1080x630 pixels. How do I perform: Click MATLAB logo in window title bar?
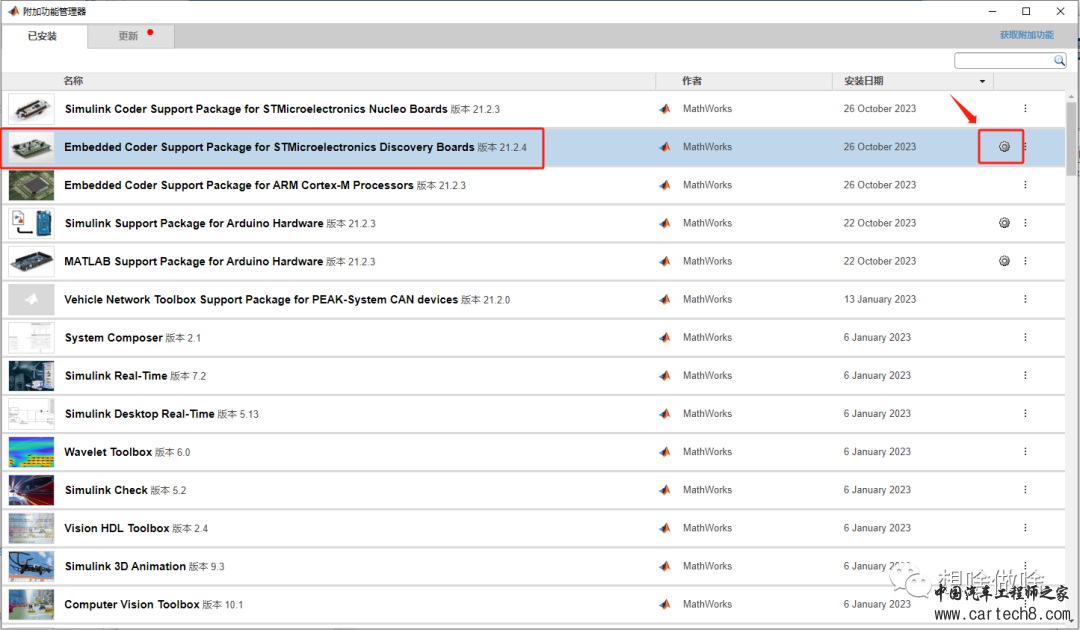point(13,11)
